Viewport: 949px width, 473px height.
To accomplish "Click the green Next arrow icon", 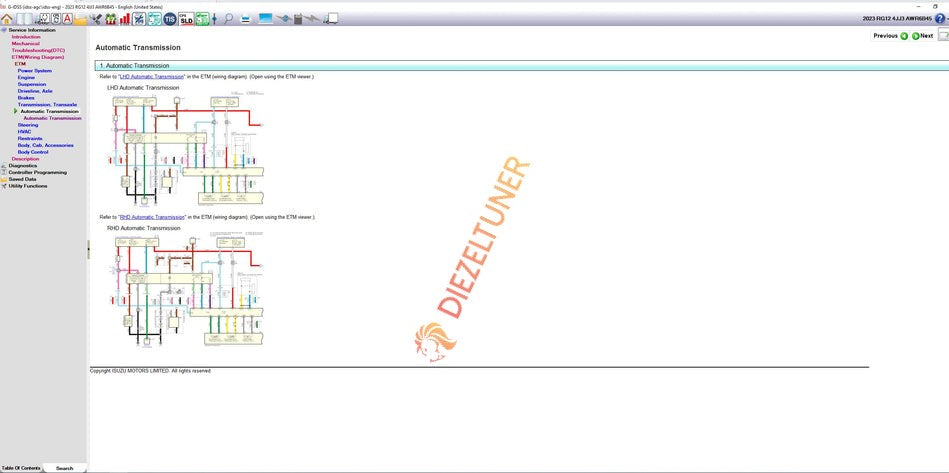I will click(915, 36).
